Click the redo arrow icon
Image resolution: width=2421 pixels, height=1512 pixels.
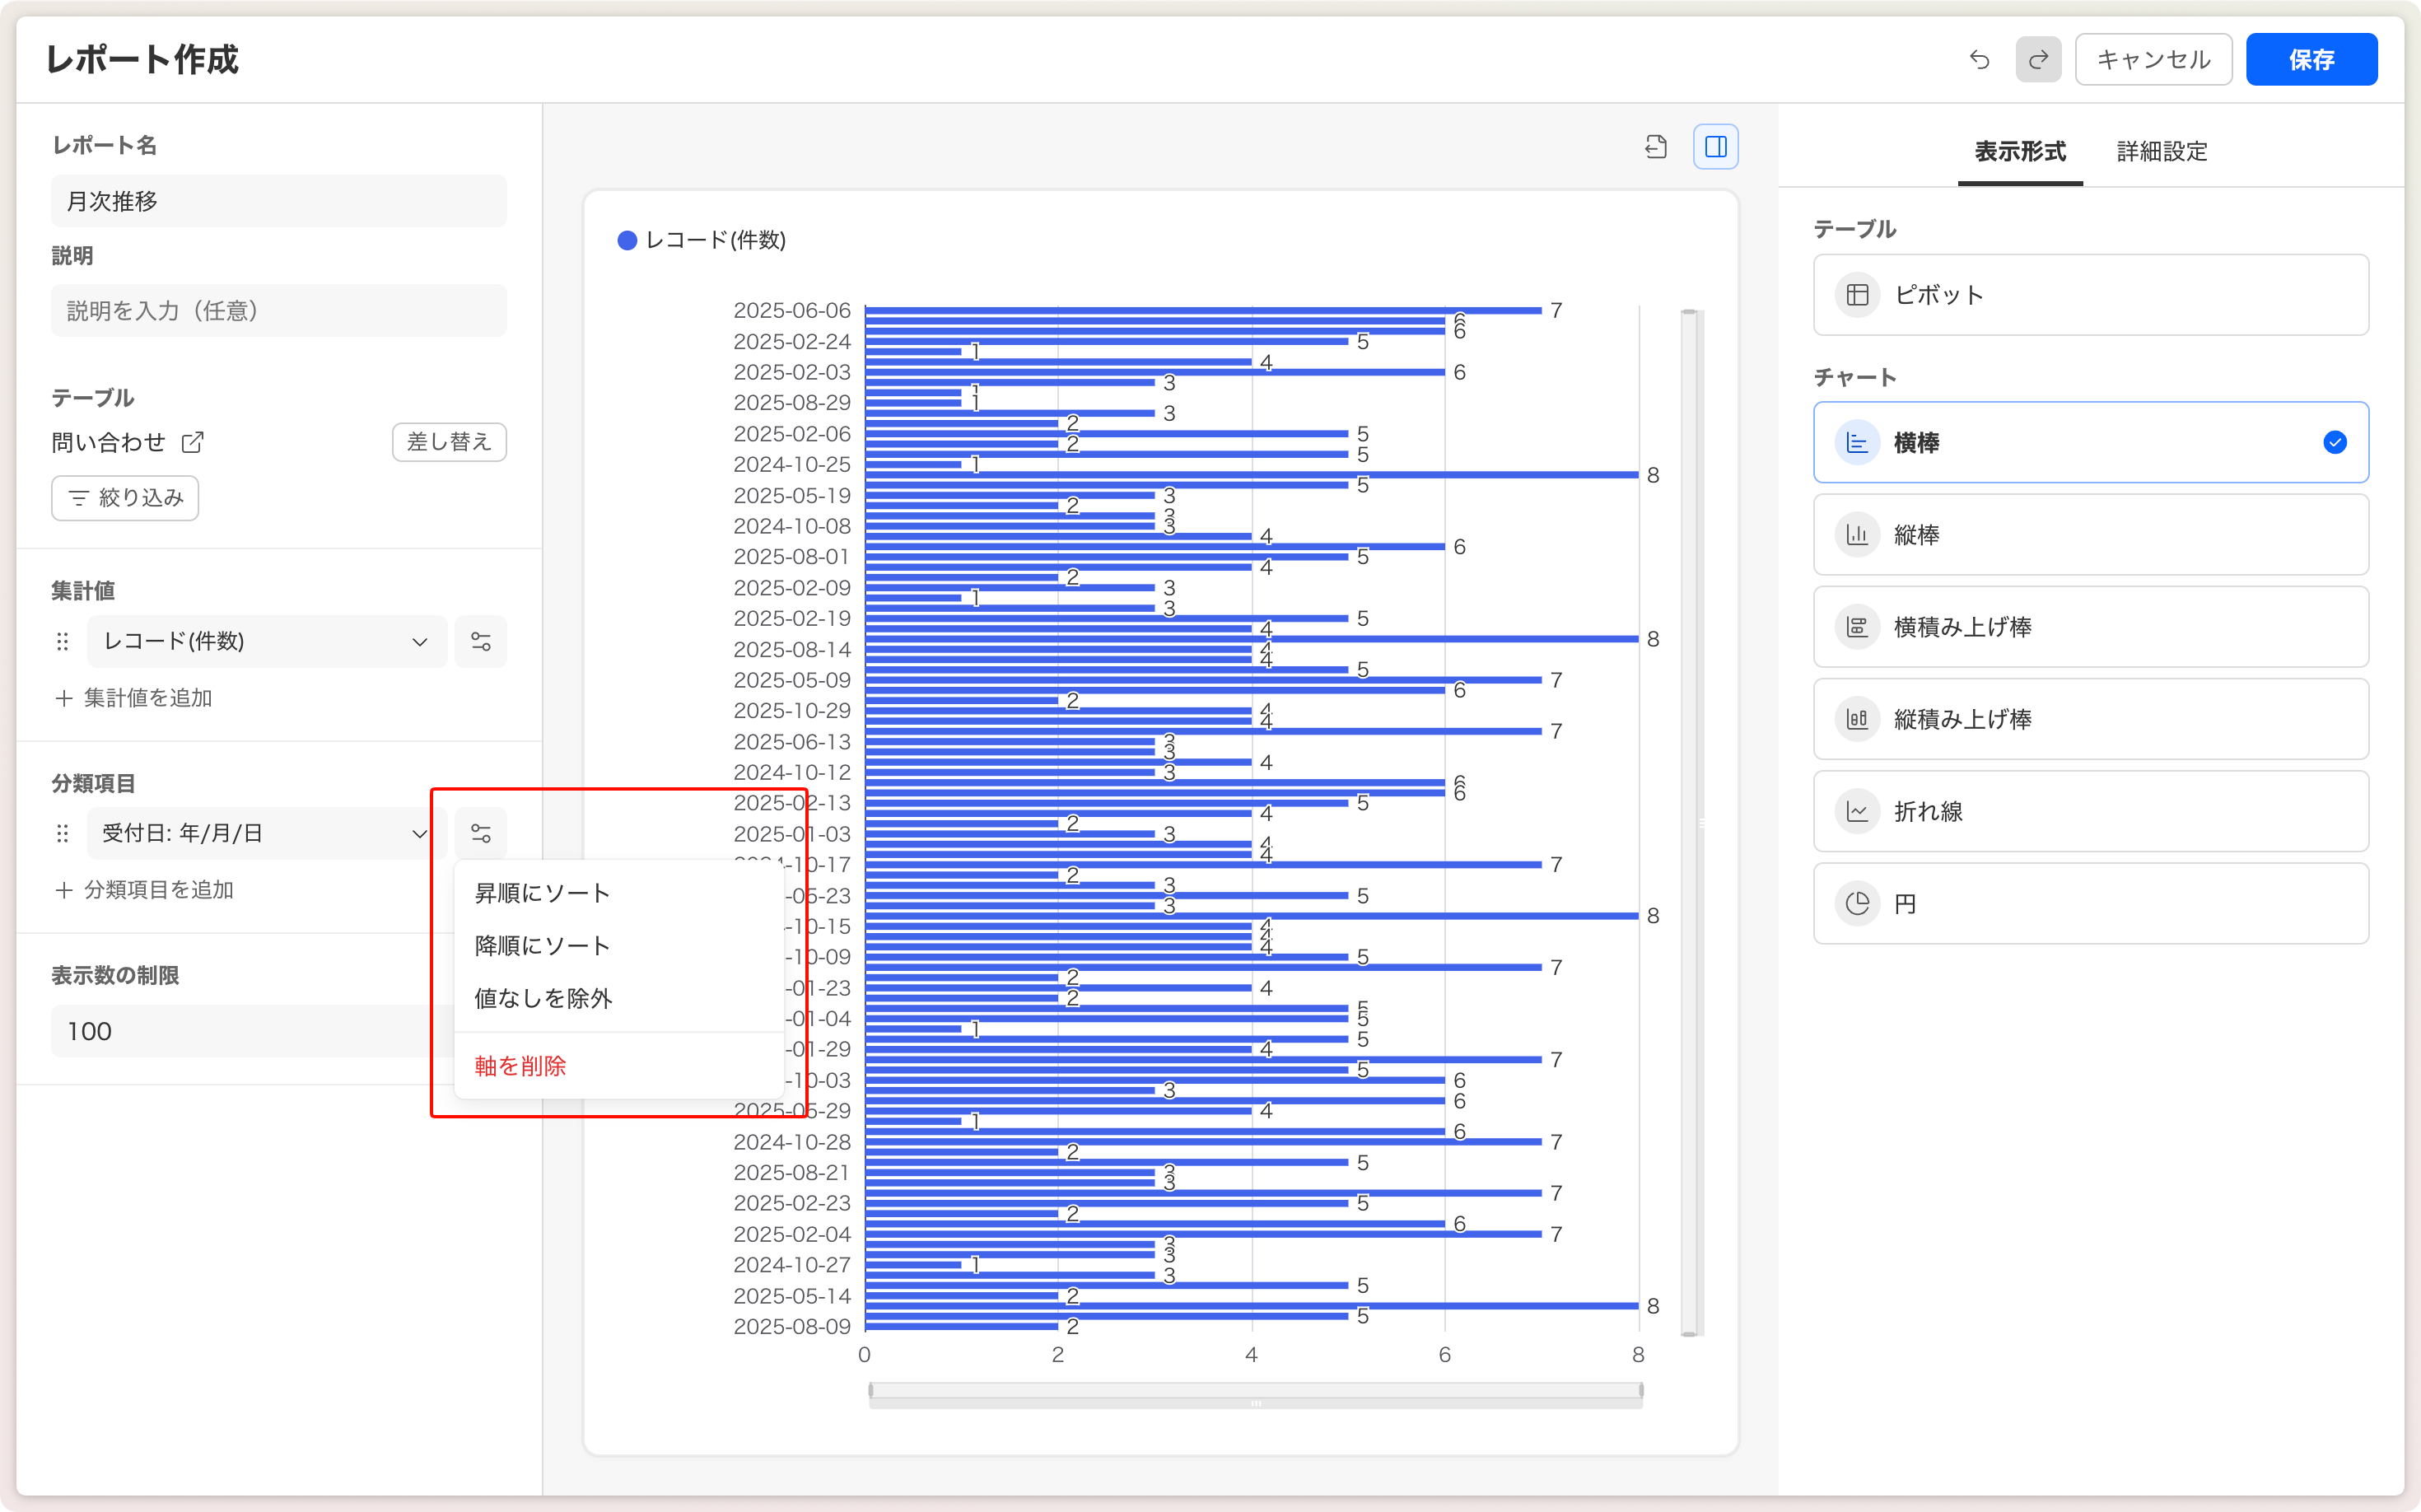pyautogui.click(x=2038, y=60)
